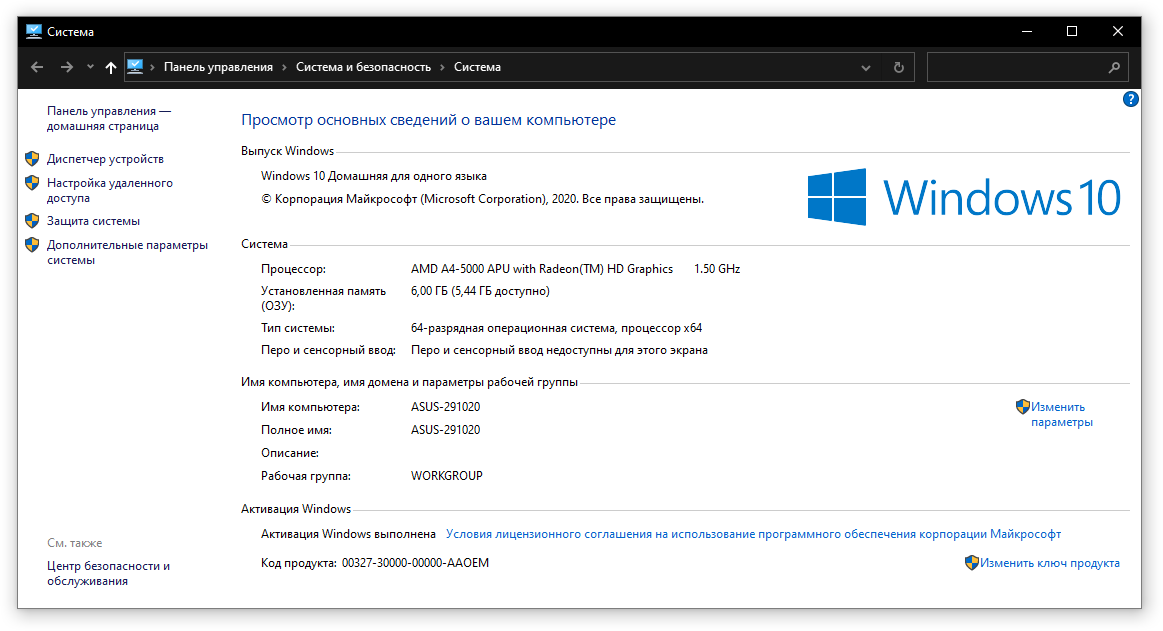Maximize the Система window
This screenshot has height=631, width=1163.
[x=1072, y=31]
